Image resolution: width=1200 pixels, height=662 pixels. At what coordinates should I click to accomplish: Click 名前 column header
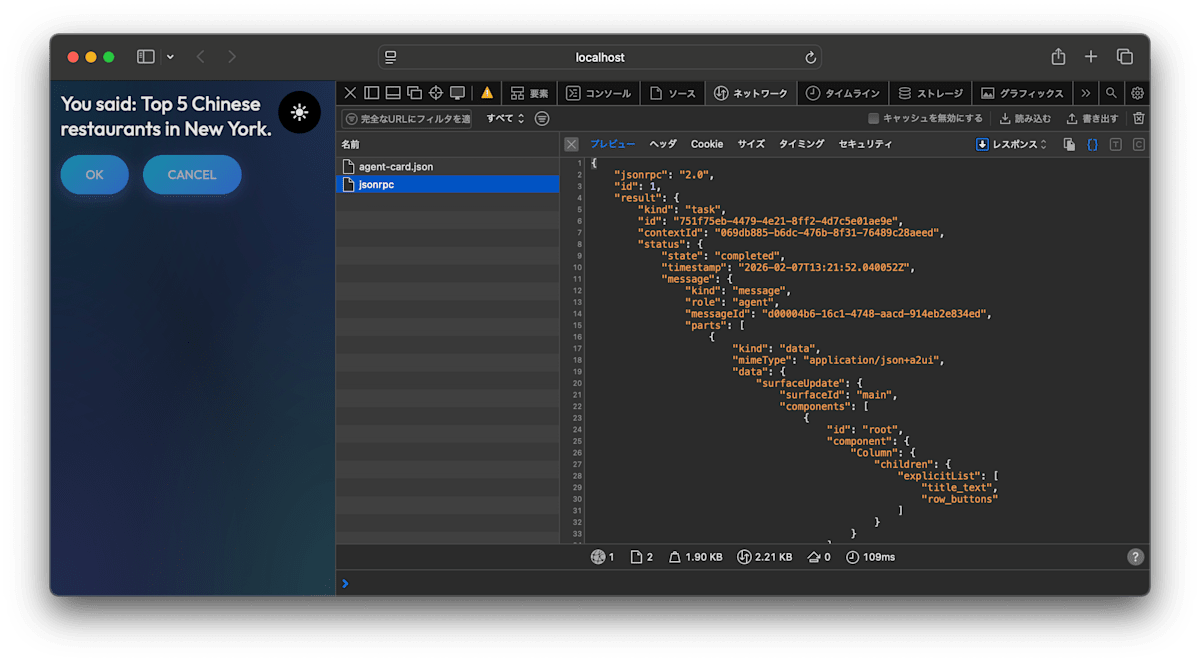click(447, 144)
